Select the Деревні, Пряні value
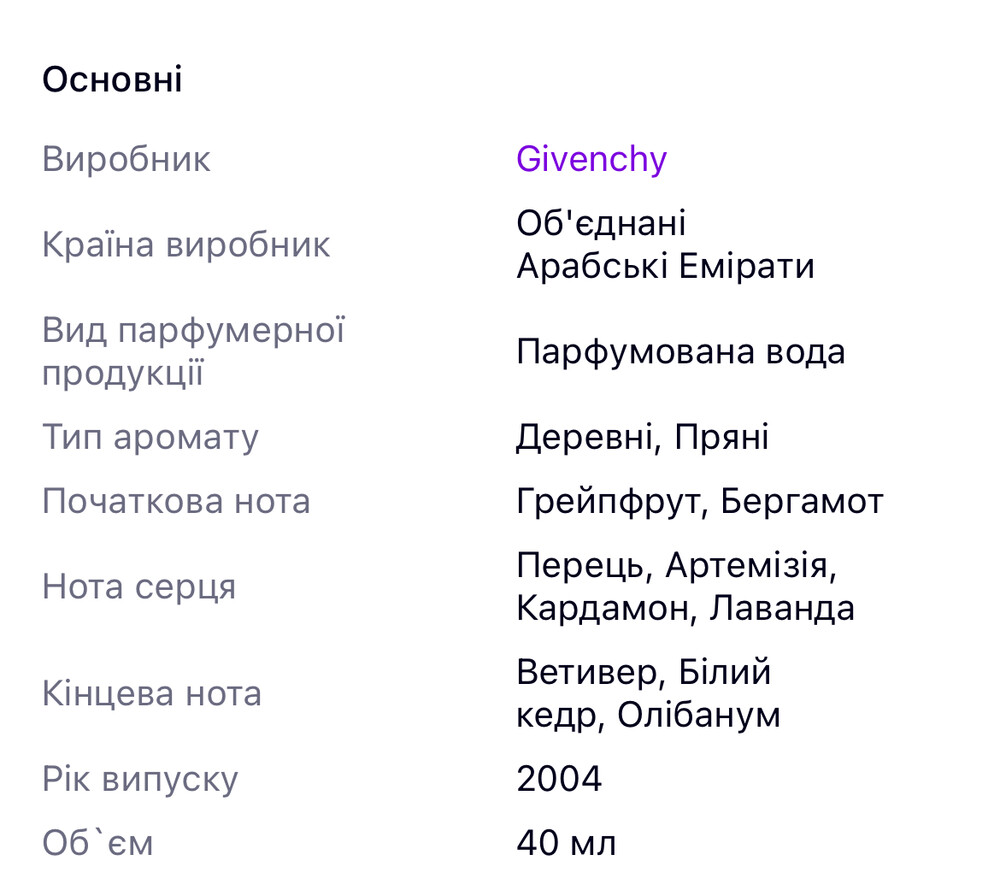 [642, 437]
